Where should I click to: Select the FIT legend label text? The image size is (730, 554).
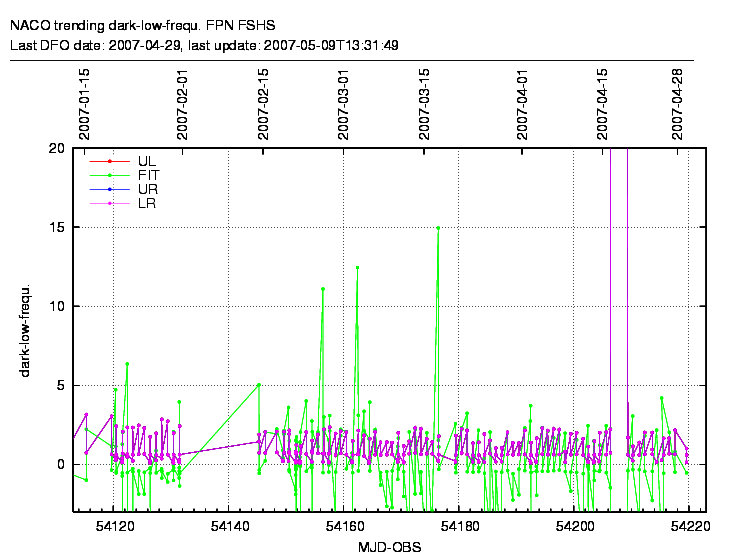click(148, 174)
